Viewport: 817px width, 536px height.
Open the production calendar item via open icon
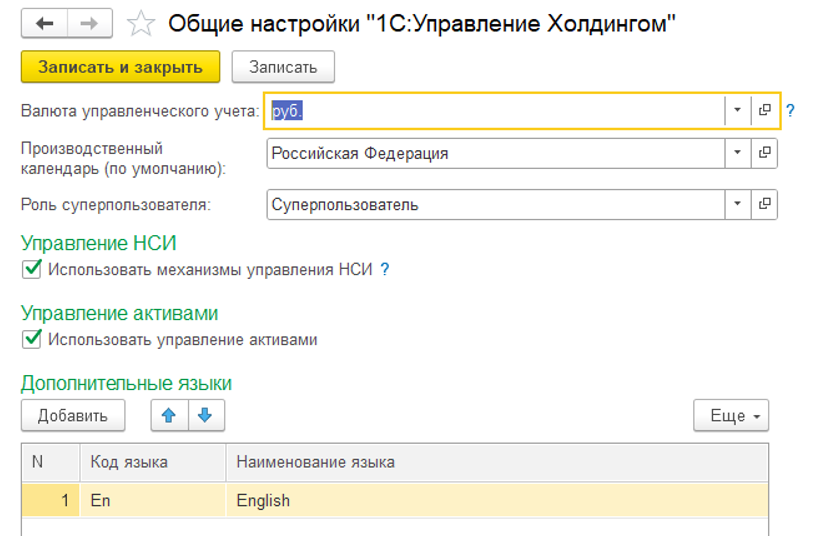point(765,153)
